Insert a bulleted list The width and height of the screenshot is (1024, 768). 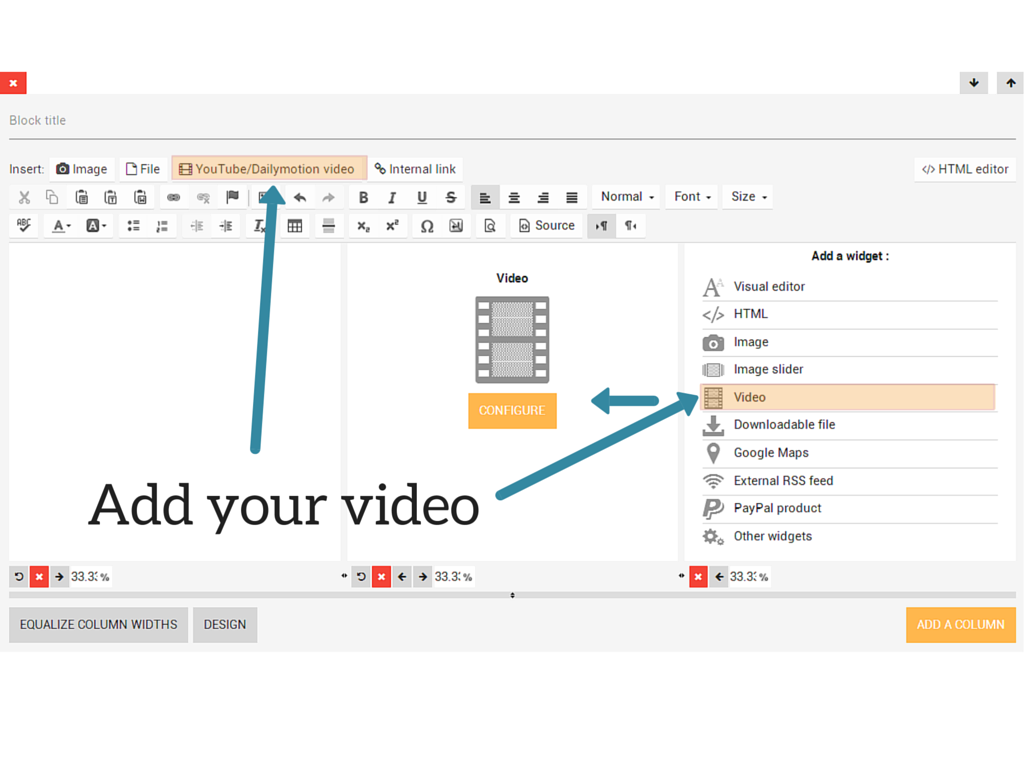(x=133, y=226)
